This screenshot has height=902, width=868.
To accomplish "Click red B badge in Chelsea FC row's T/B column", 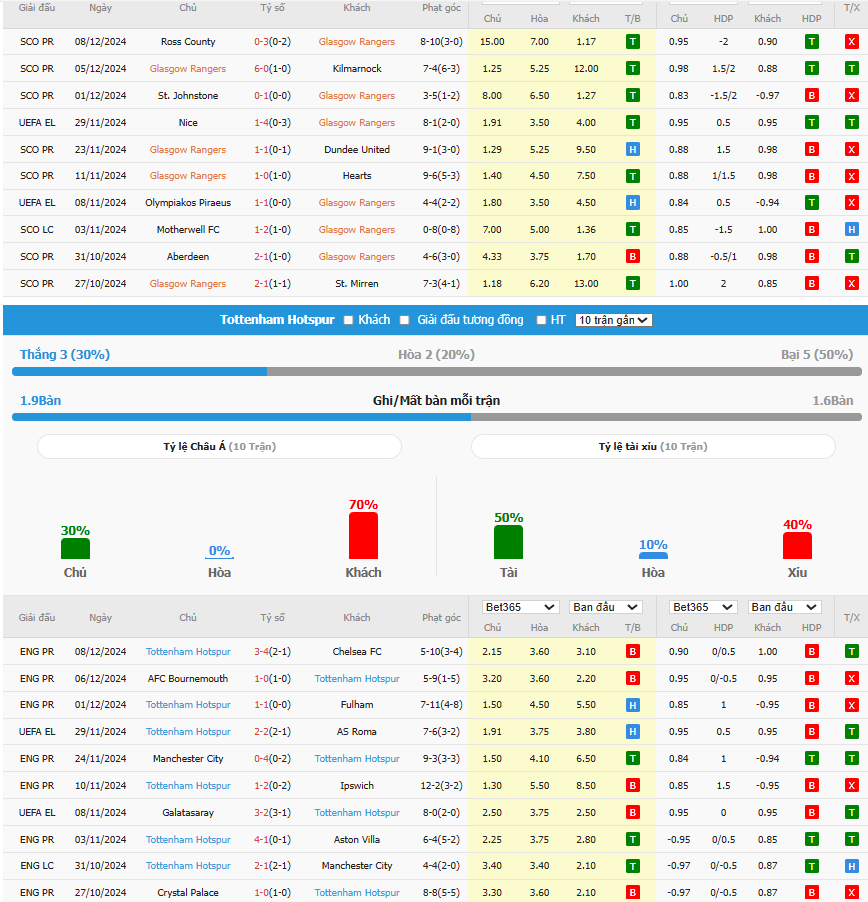I will click(632, 652).
